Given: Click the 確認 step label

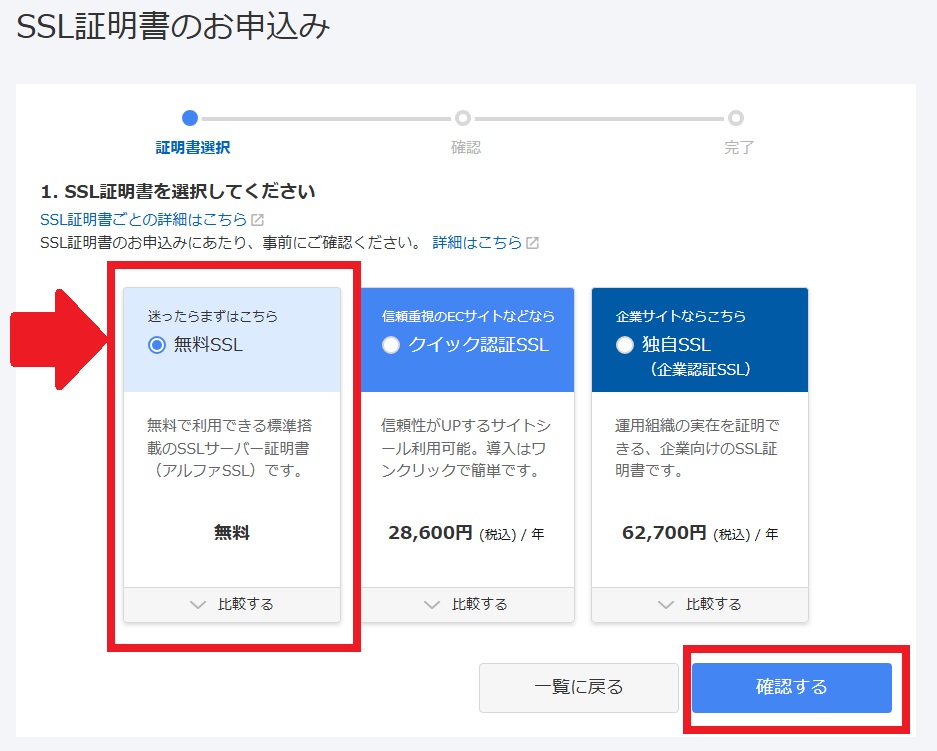Looking at the screenshot, I should [466, 147].
